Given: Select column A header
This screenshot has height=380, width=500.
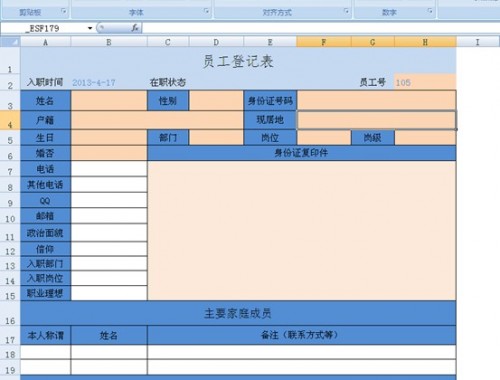Looking at the screenshot, I should tap(46, 42).
